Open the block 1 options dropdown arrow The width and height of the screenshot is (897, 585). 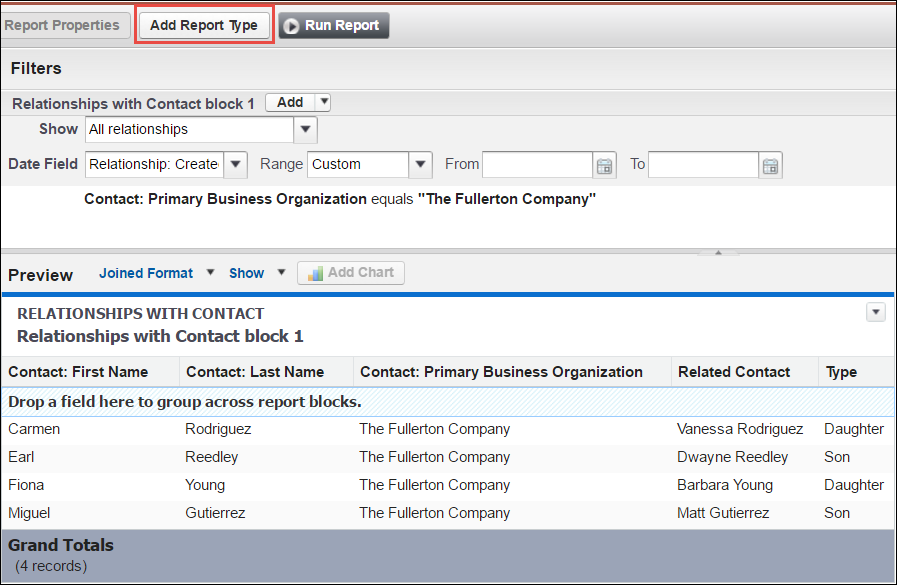pos(875,312)
